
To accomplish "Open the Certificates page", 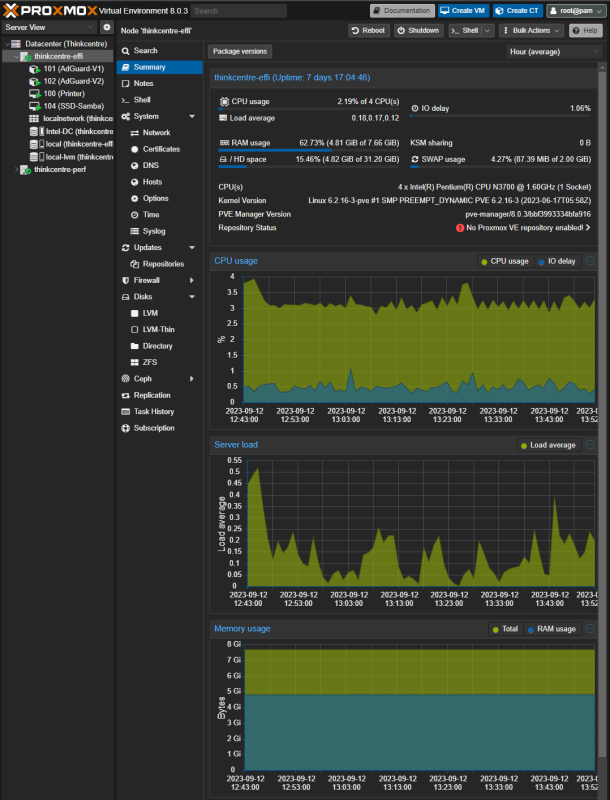I will point(159,149).
